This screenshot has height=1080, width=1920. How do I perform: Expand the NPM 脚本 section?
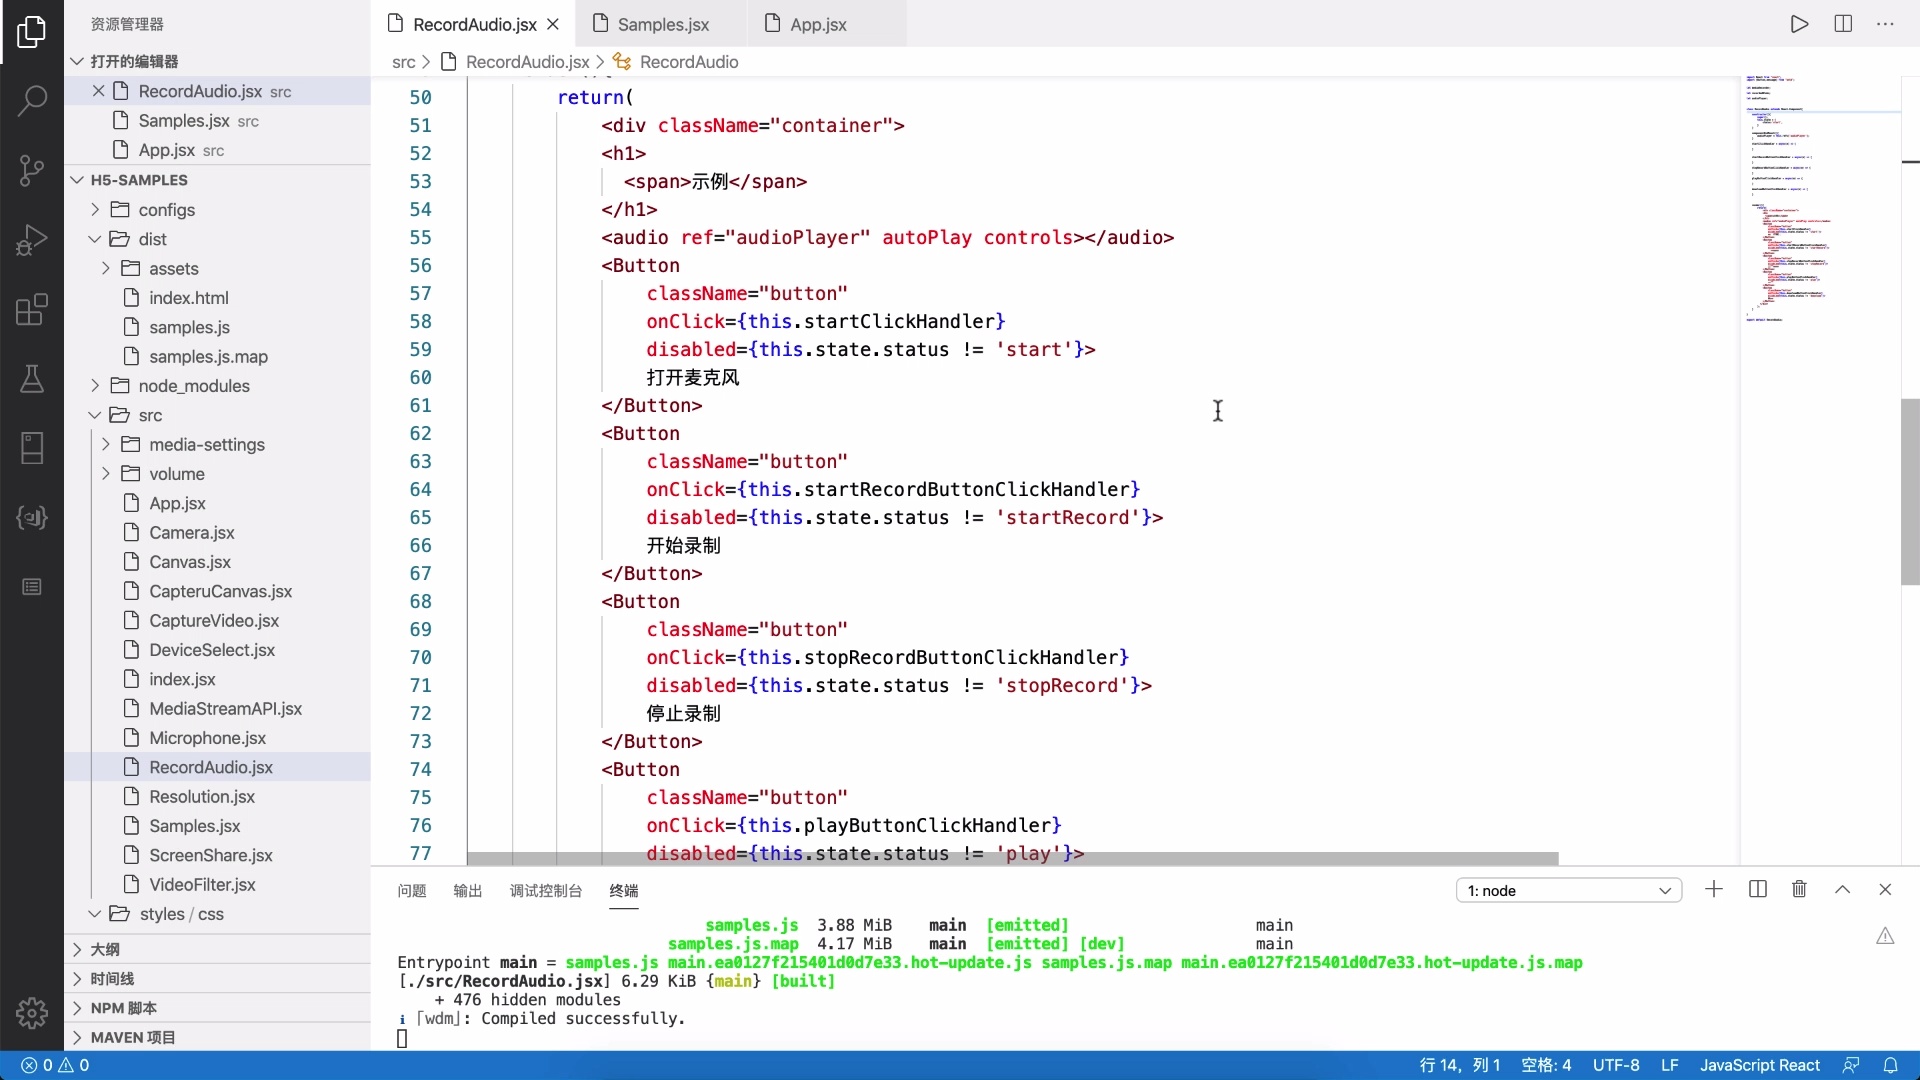click(123, 1008)
